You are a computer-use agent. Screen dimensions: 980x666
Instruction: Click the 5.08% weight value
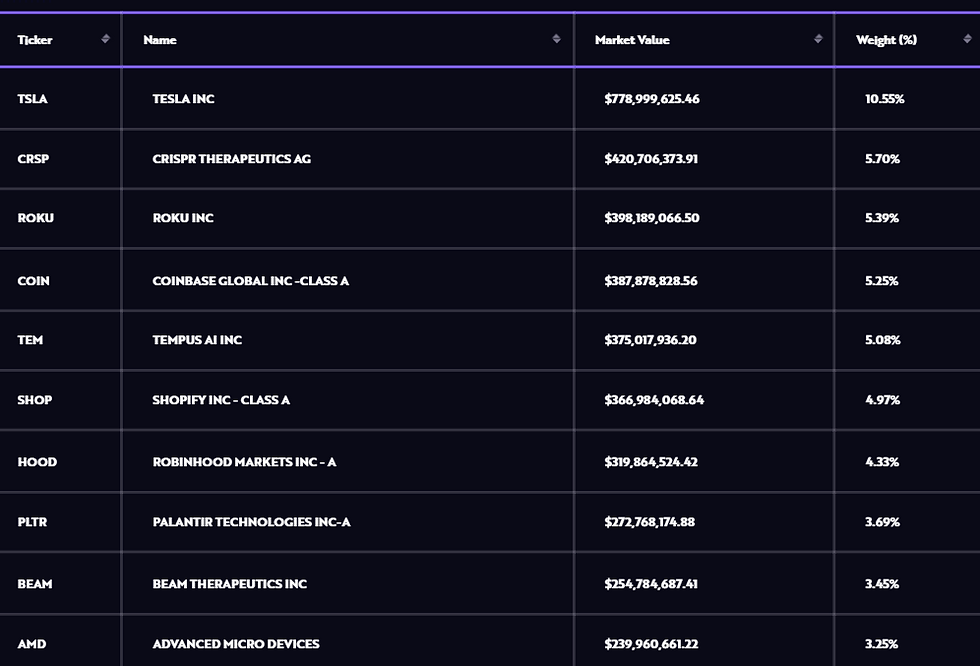882,340
